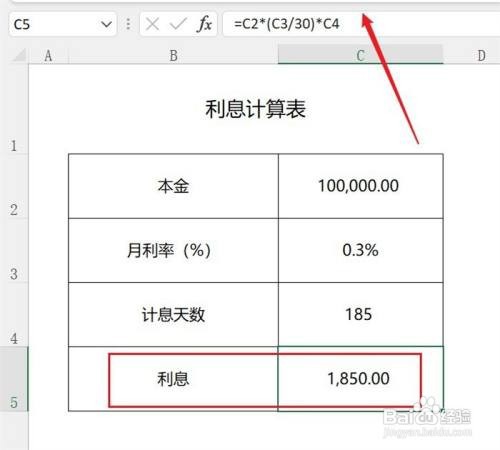The image size is (500, 450).
Task: Select row 3 header
Action: coord(14,251)
